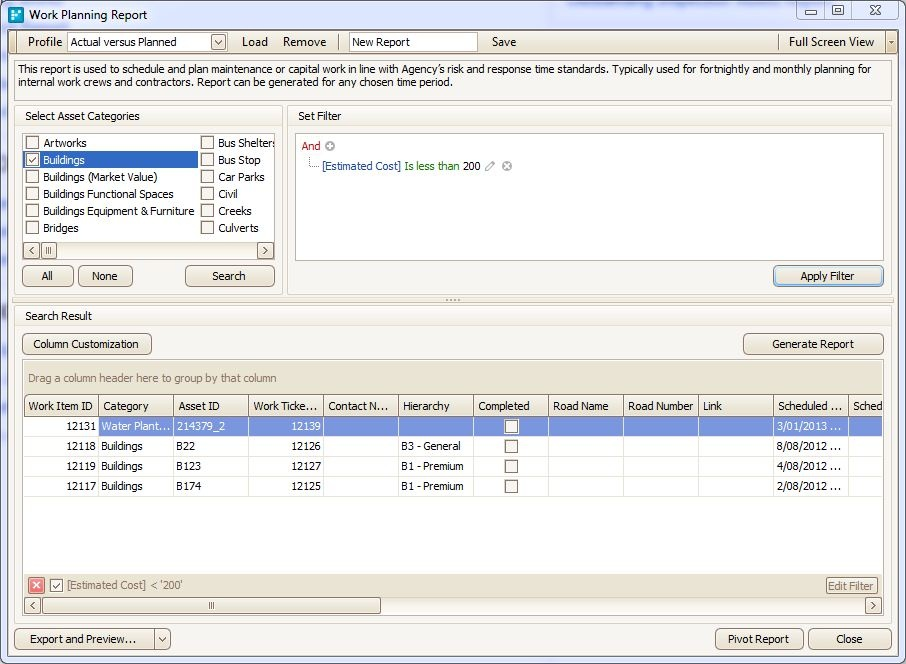The image size is (906, 664).
Task: Open the Profile dropdown list
Action: [218, 42]
